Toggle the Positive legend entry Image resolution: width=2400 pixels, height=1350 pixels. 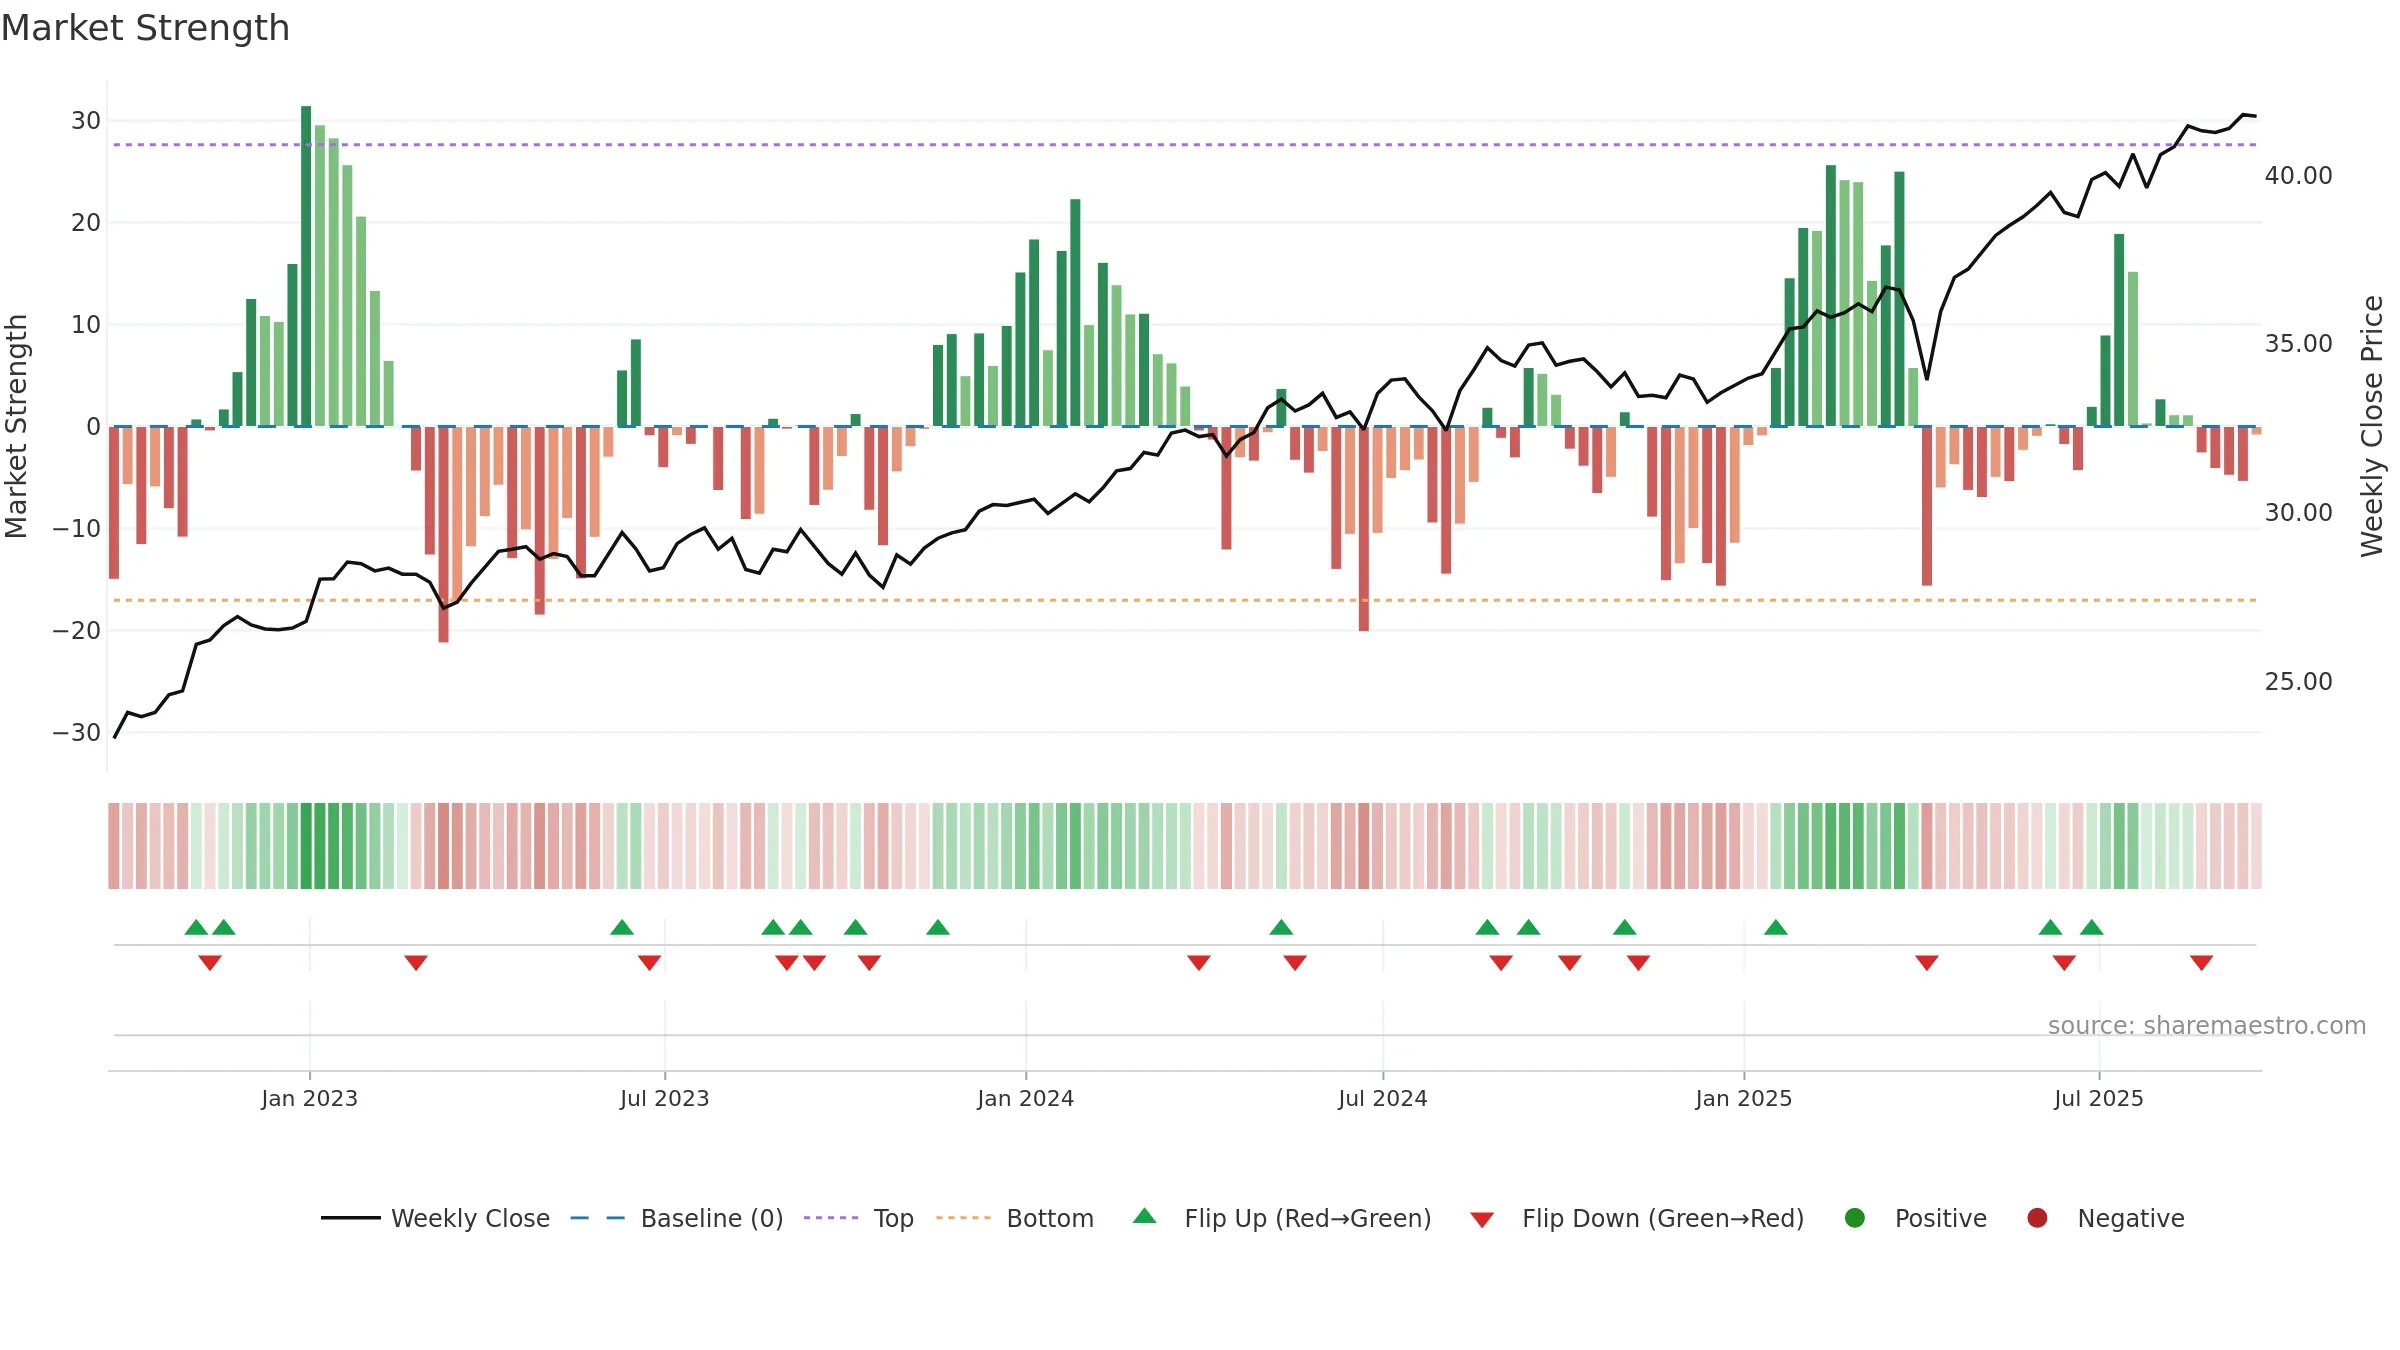click(1915, 1218)
